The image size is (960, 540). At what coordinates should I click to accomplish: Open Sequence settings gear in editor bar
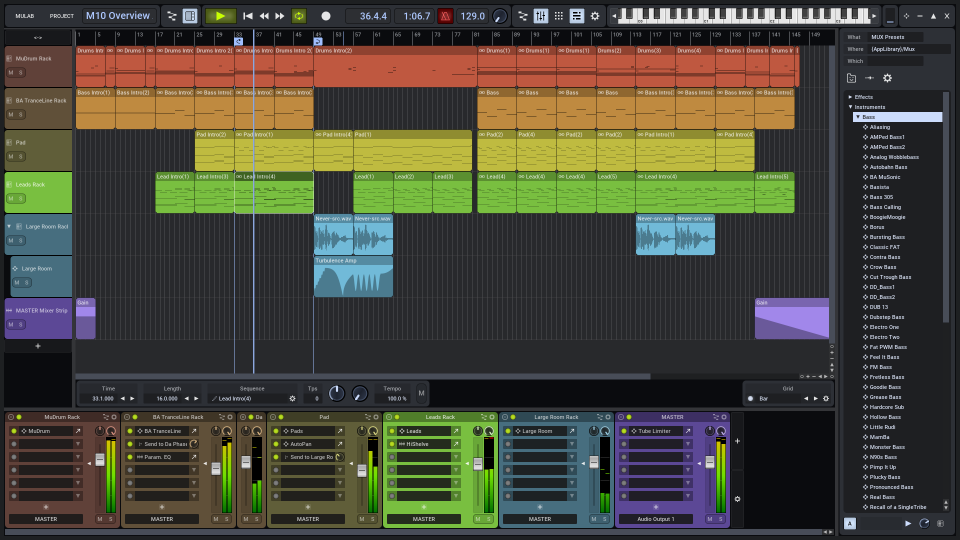[x=293, y=398]
